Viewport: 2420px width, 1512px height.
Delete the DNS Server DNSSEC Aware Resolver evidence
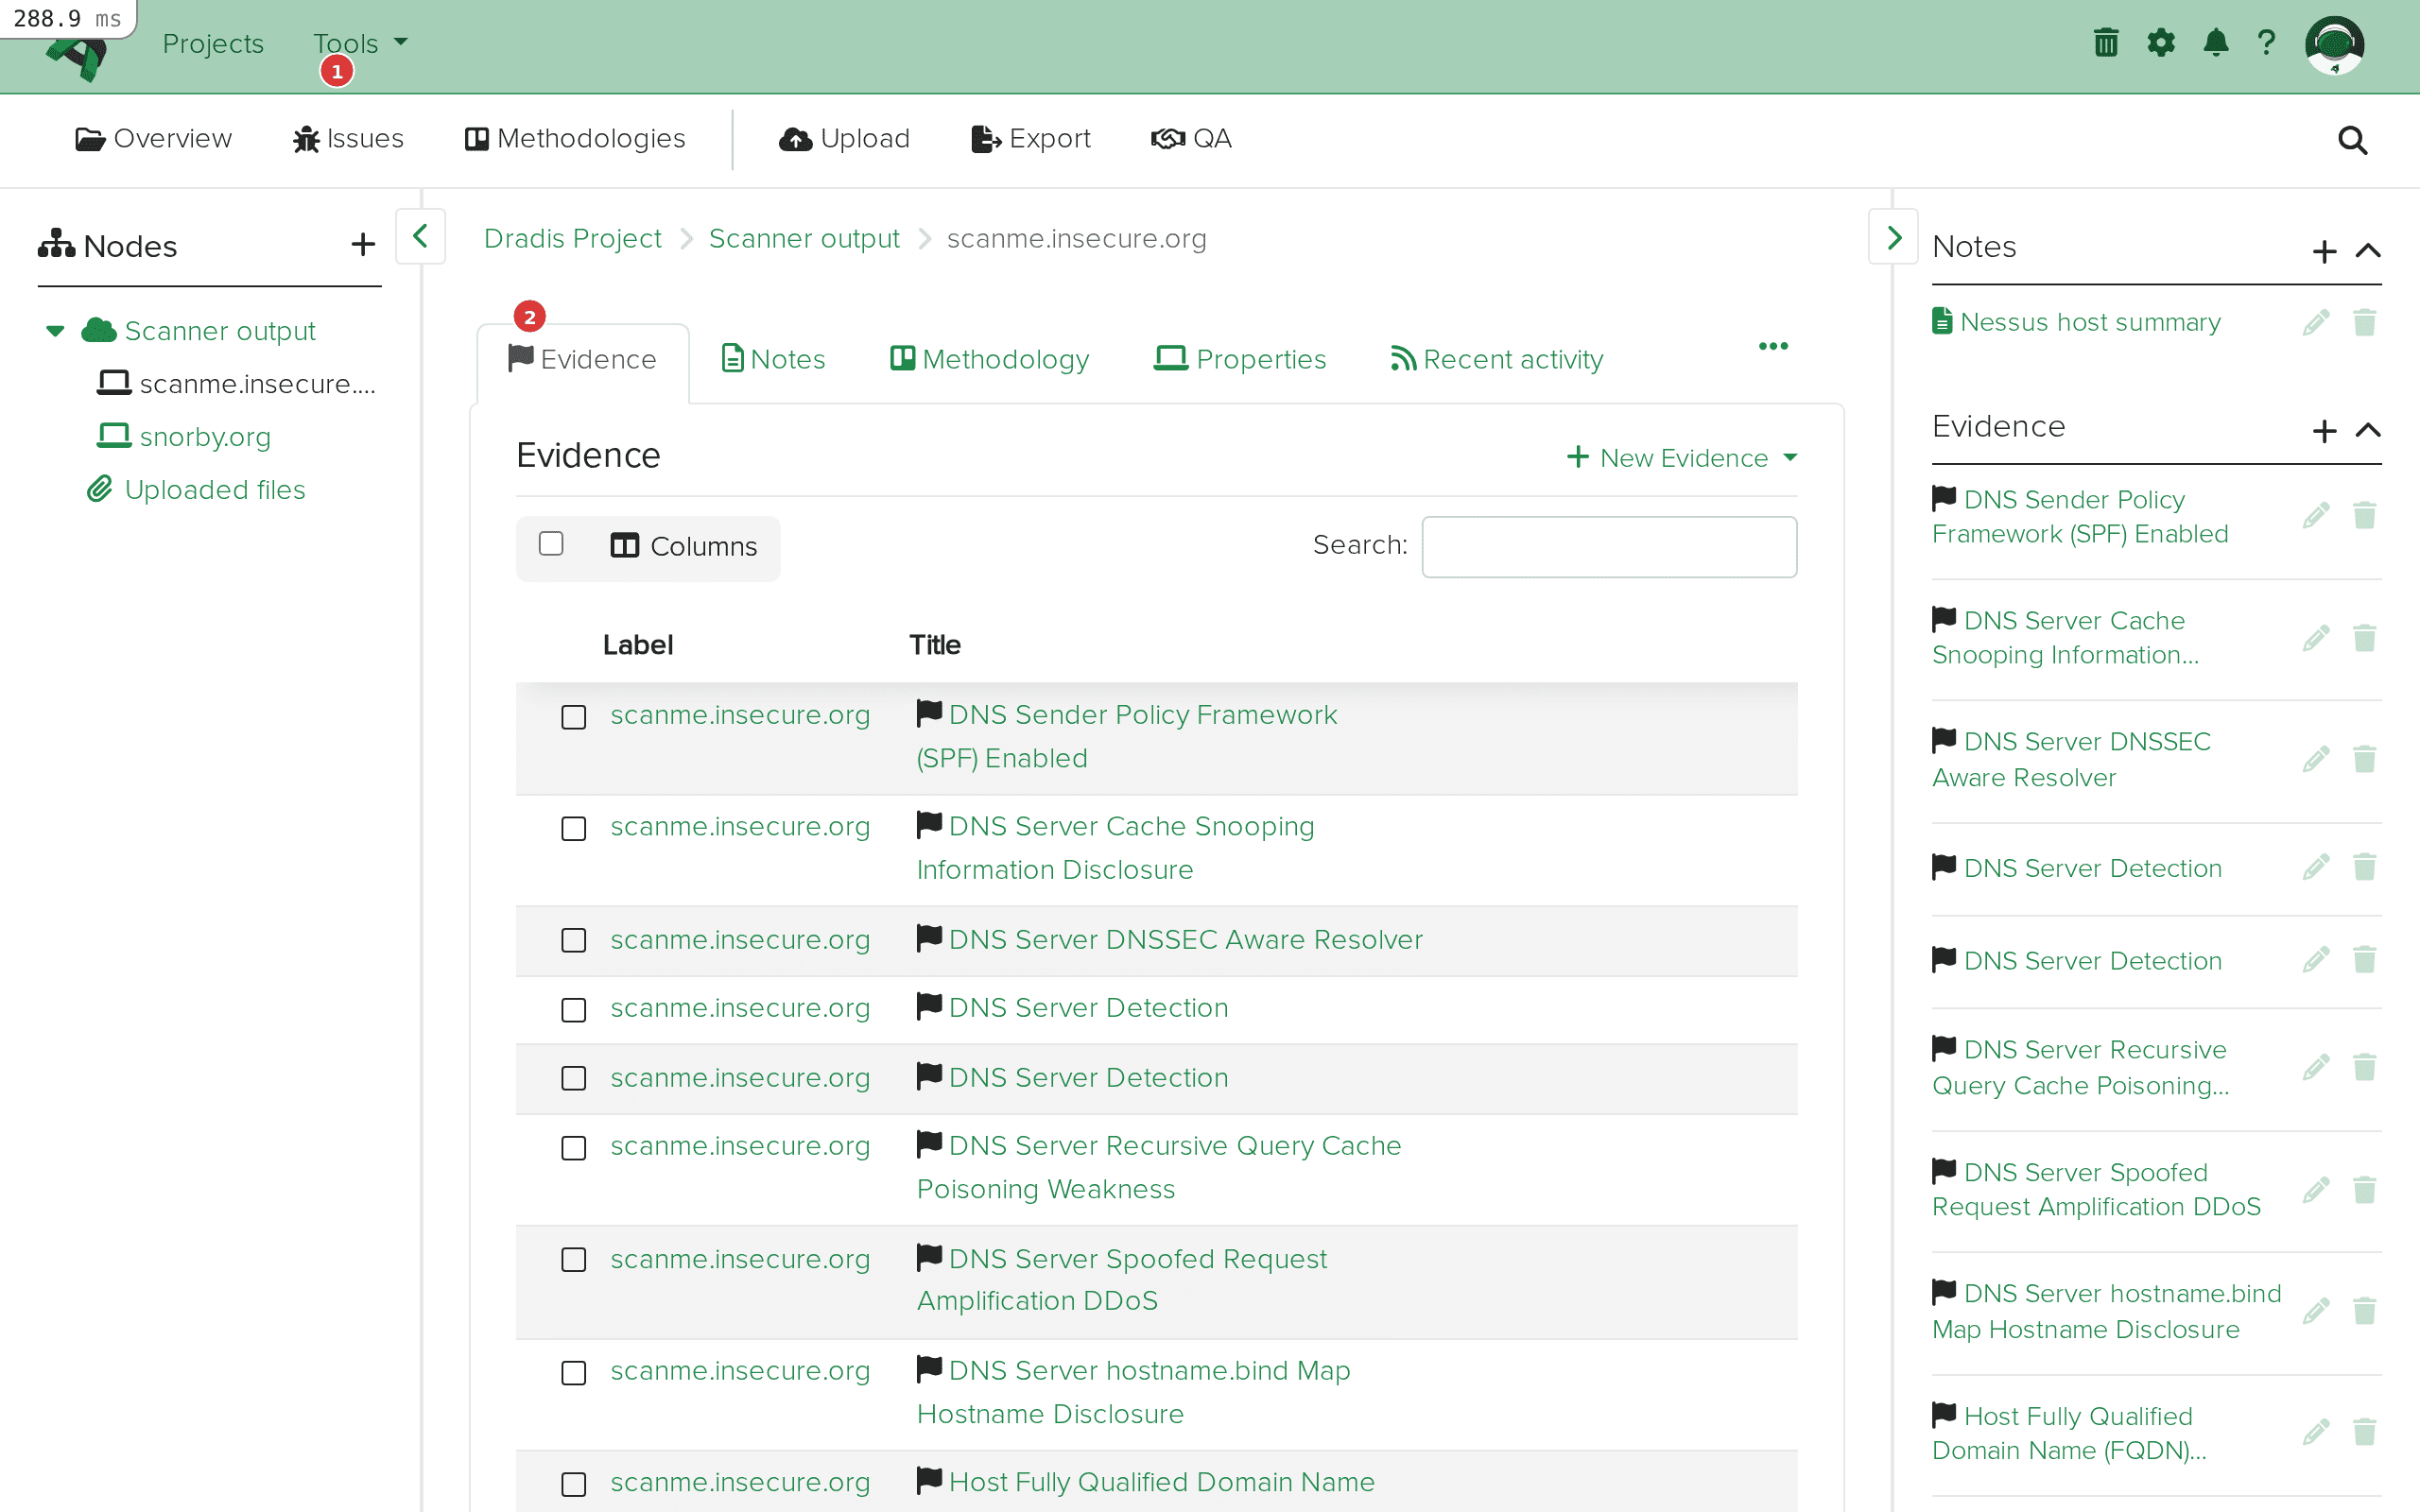pyautogui.click(x=2365, y=759)
